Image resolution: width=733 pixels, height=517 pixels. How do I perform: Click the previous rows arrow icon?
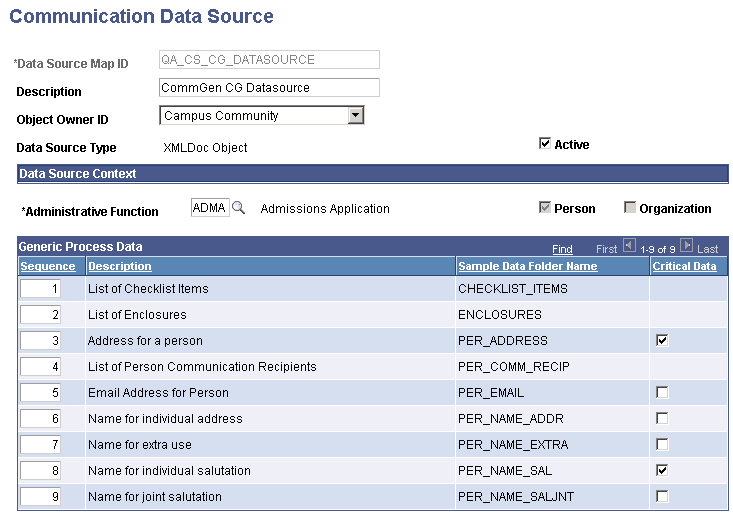point(629,246)
